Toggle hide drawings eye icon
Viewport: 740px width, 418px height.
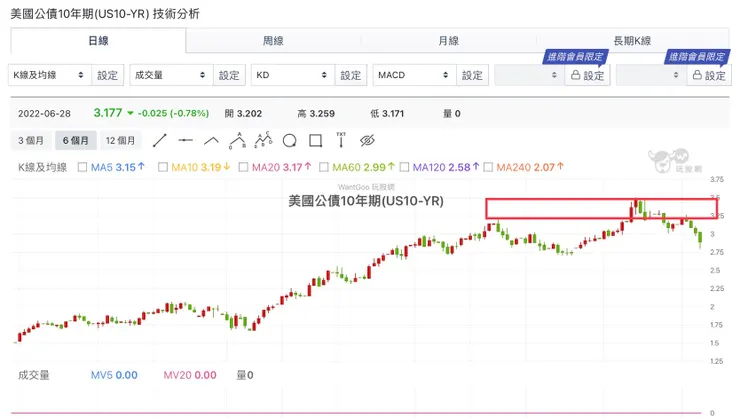coord(367,141)
